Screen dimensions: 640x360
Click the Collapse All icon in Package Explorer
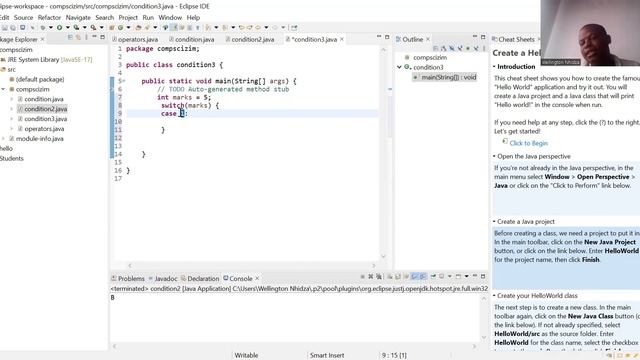click(70, 38)
